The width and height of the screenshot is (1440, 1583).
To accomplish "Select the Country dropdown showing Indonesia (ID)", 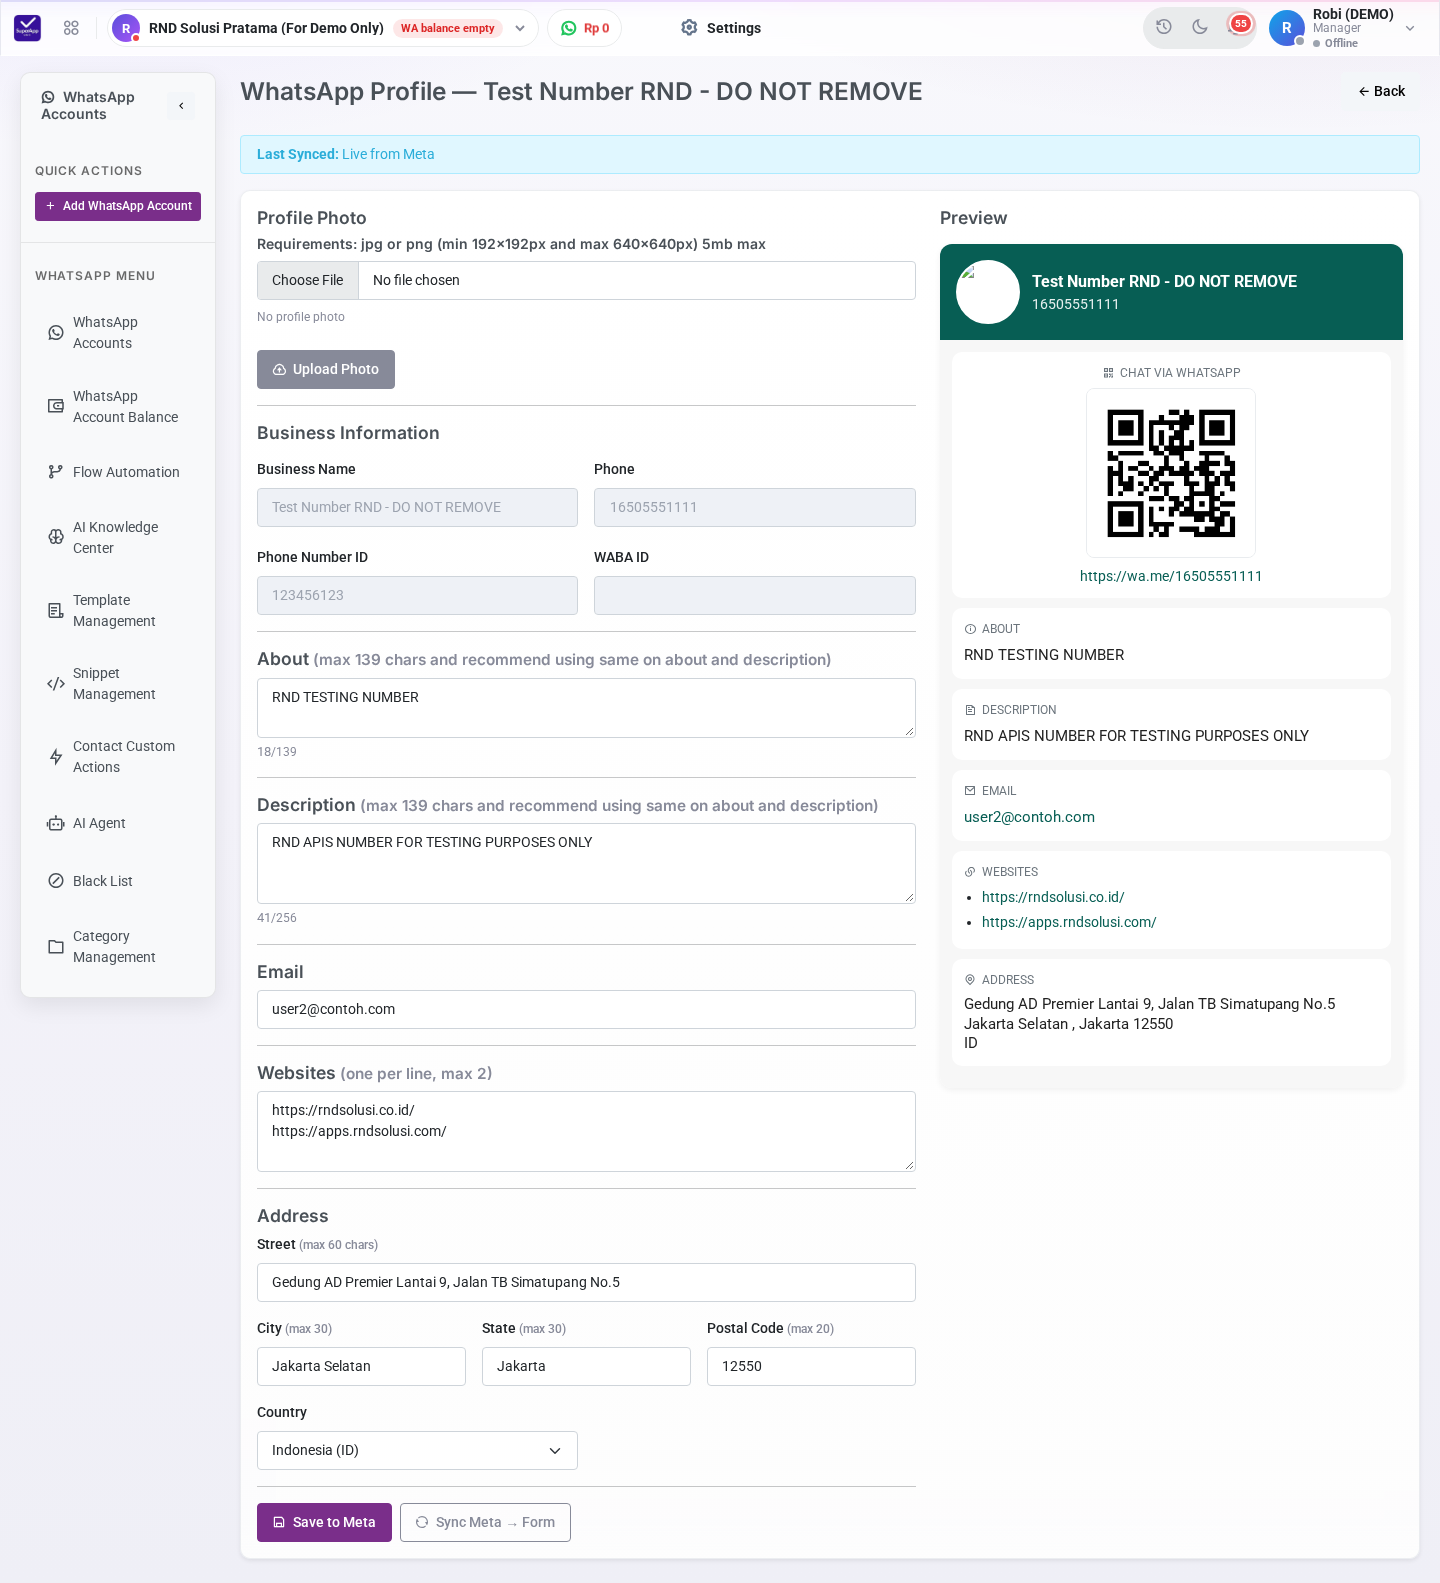I will point(417,1450).
